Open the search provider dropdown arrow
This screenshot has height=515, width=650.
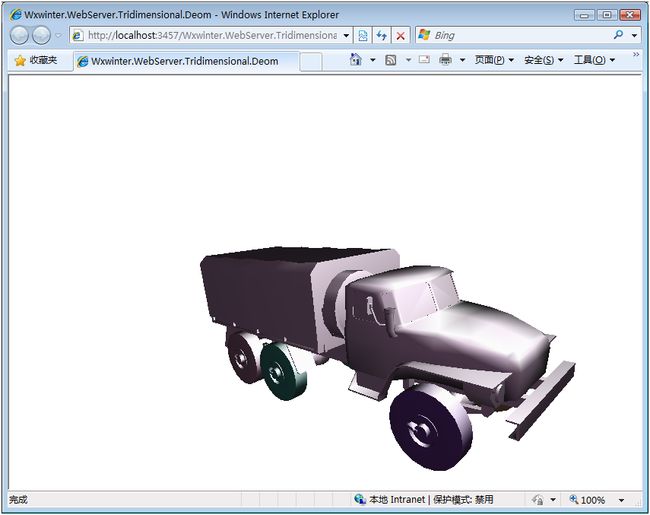pos(634,36)
